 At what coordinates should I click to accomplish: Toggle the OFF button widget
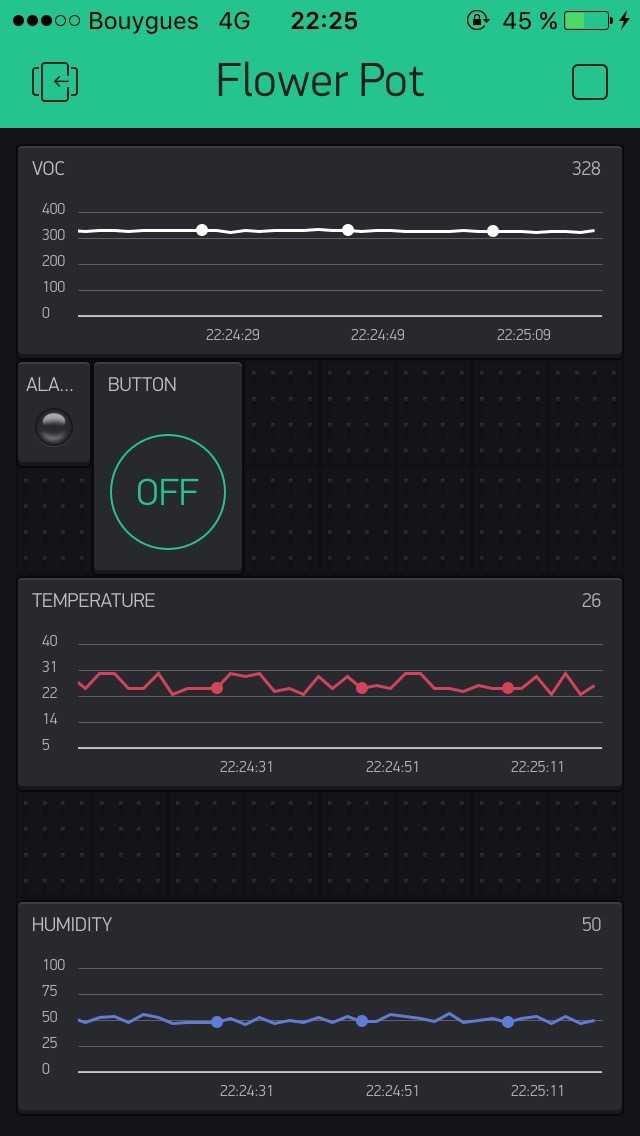click(x=167, y=492)
